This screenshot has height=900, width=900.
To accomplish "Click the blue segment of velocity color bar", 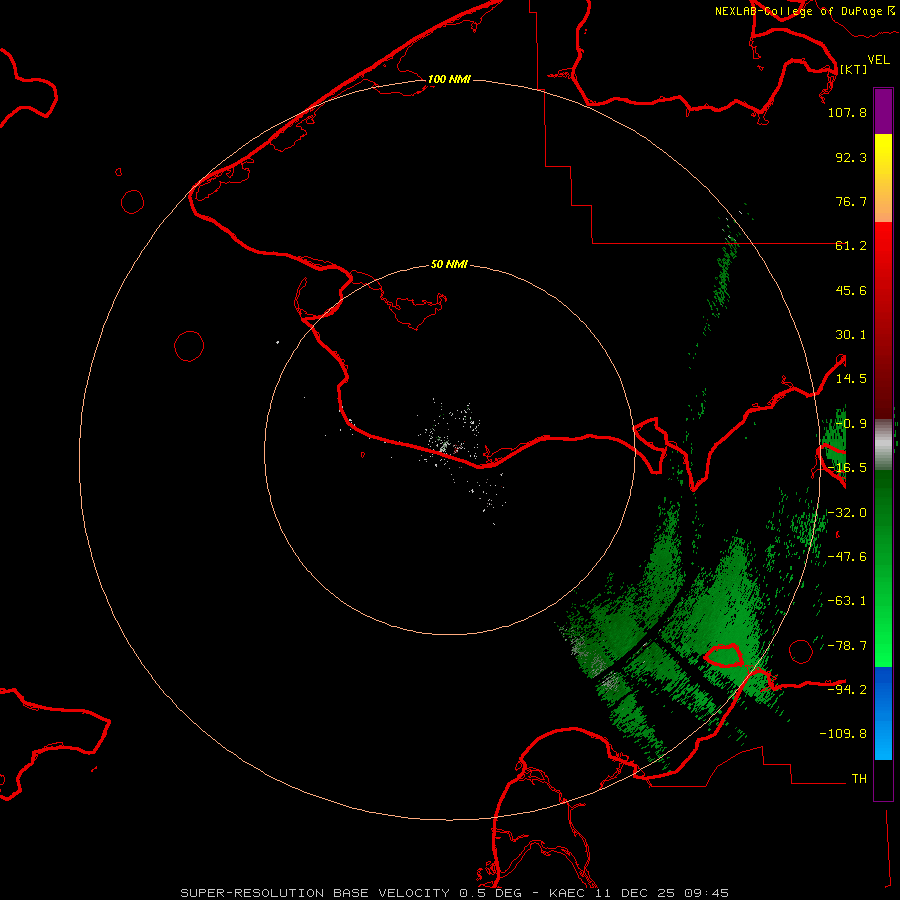I will pyautogui.click(x=883, y=713).
